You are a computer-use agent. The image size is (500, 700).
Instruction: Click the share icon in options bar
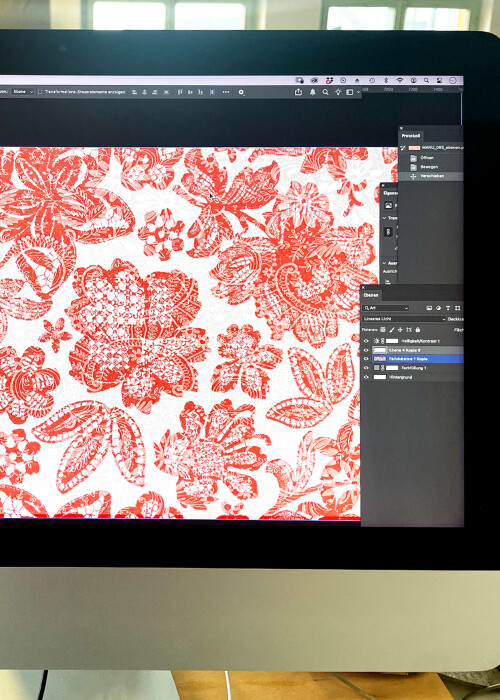click(298, 92)
